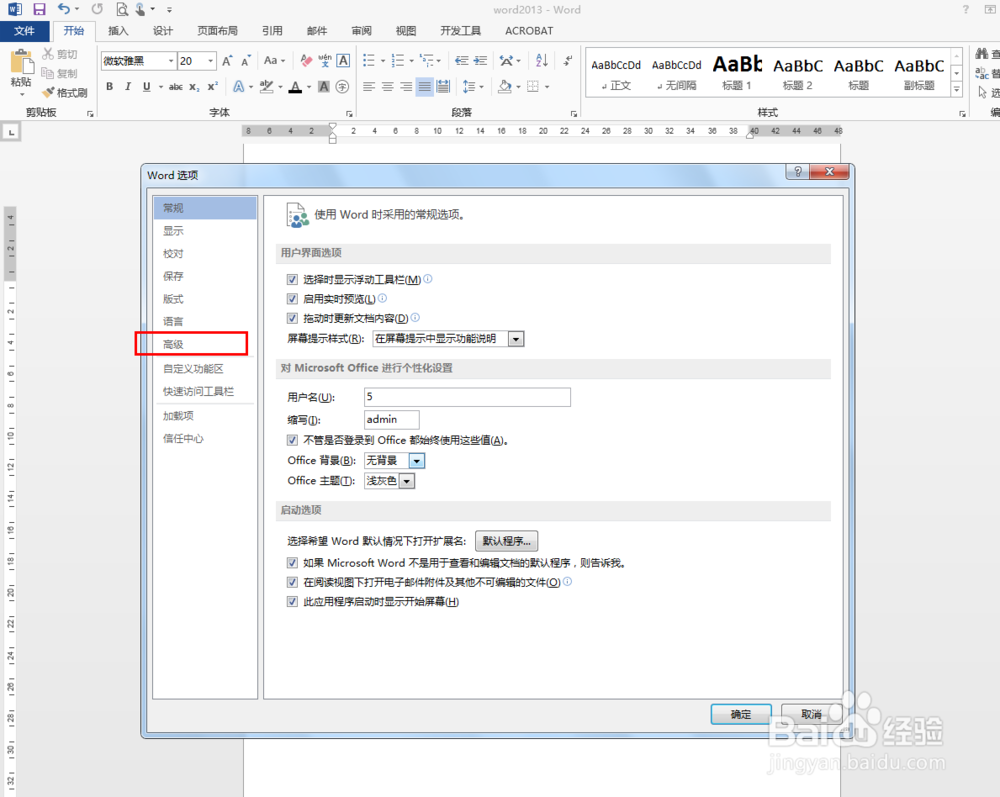This screenshot has width=1000, height=797.
Task: Click the Show paragraph marks icon
Action: (x=568, y=61)
